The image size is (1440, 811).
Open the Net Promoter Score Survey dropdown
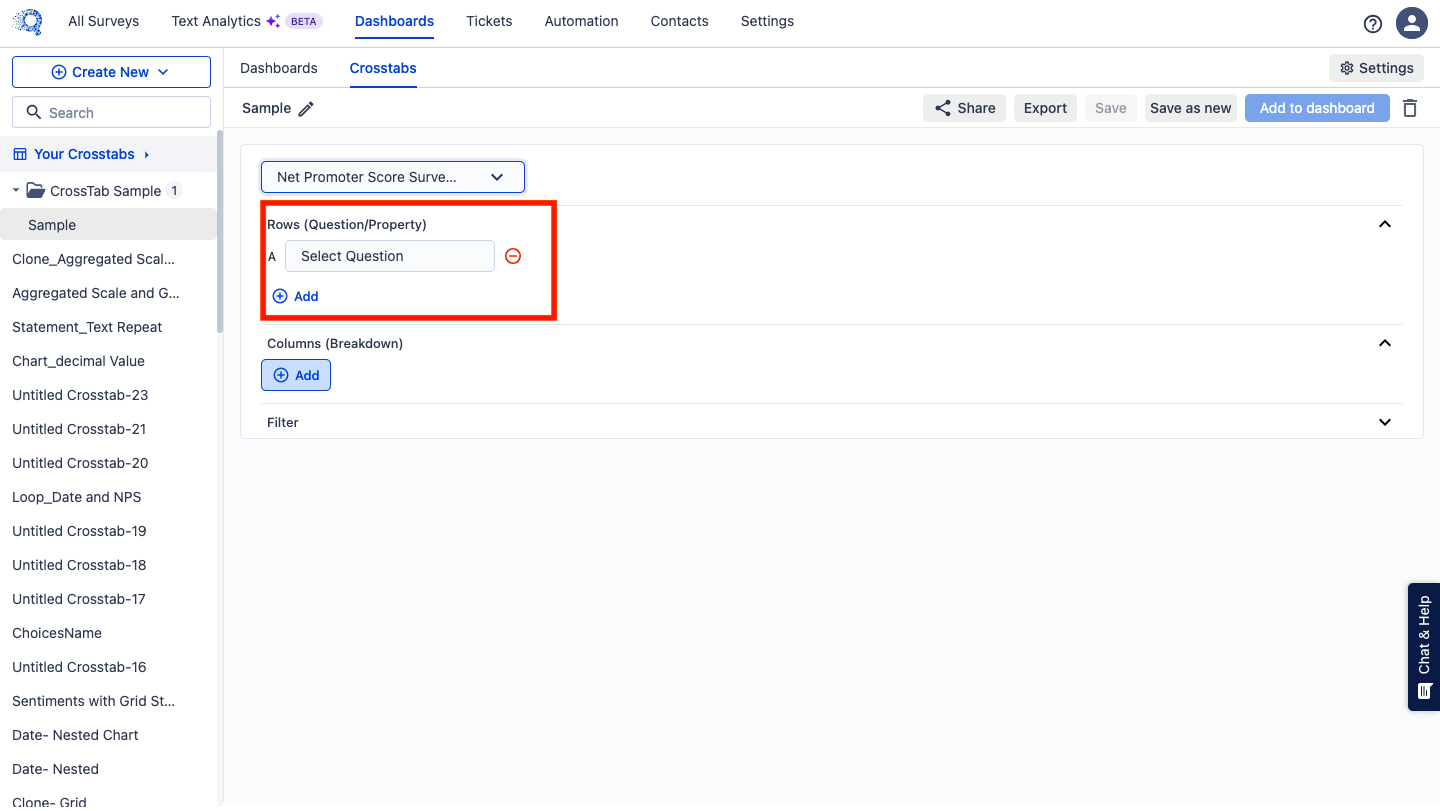[392, 177]
